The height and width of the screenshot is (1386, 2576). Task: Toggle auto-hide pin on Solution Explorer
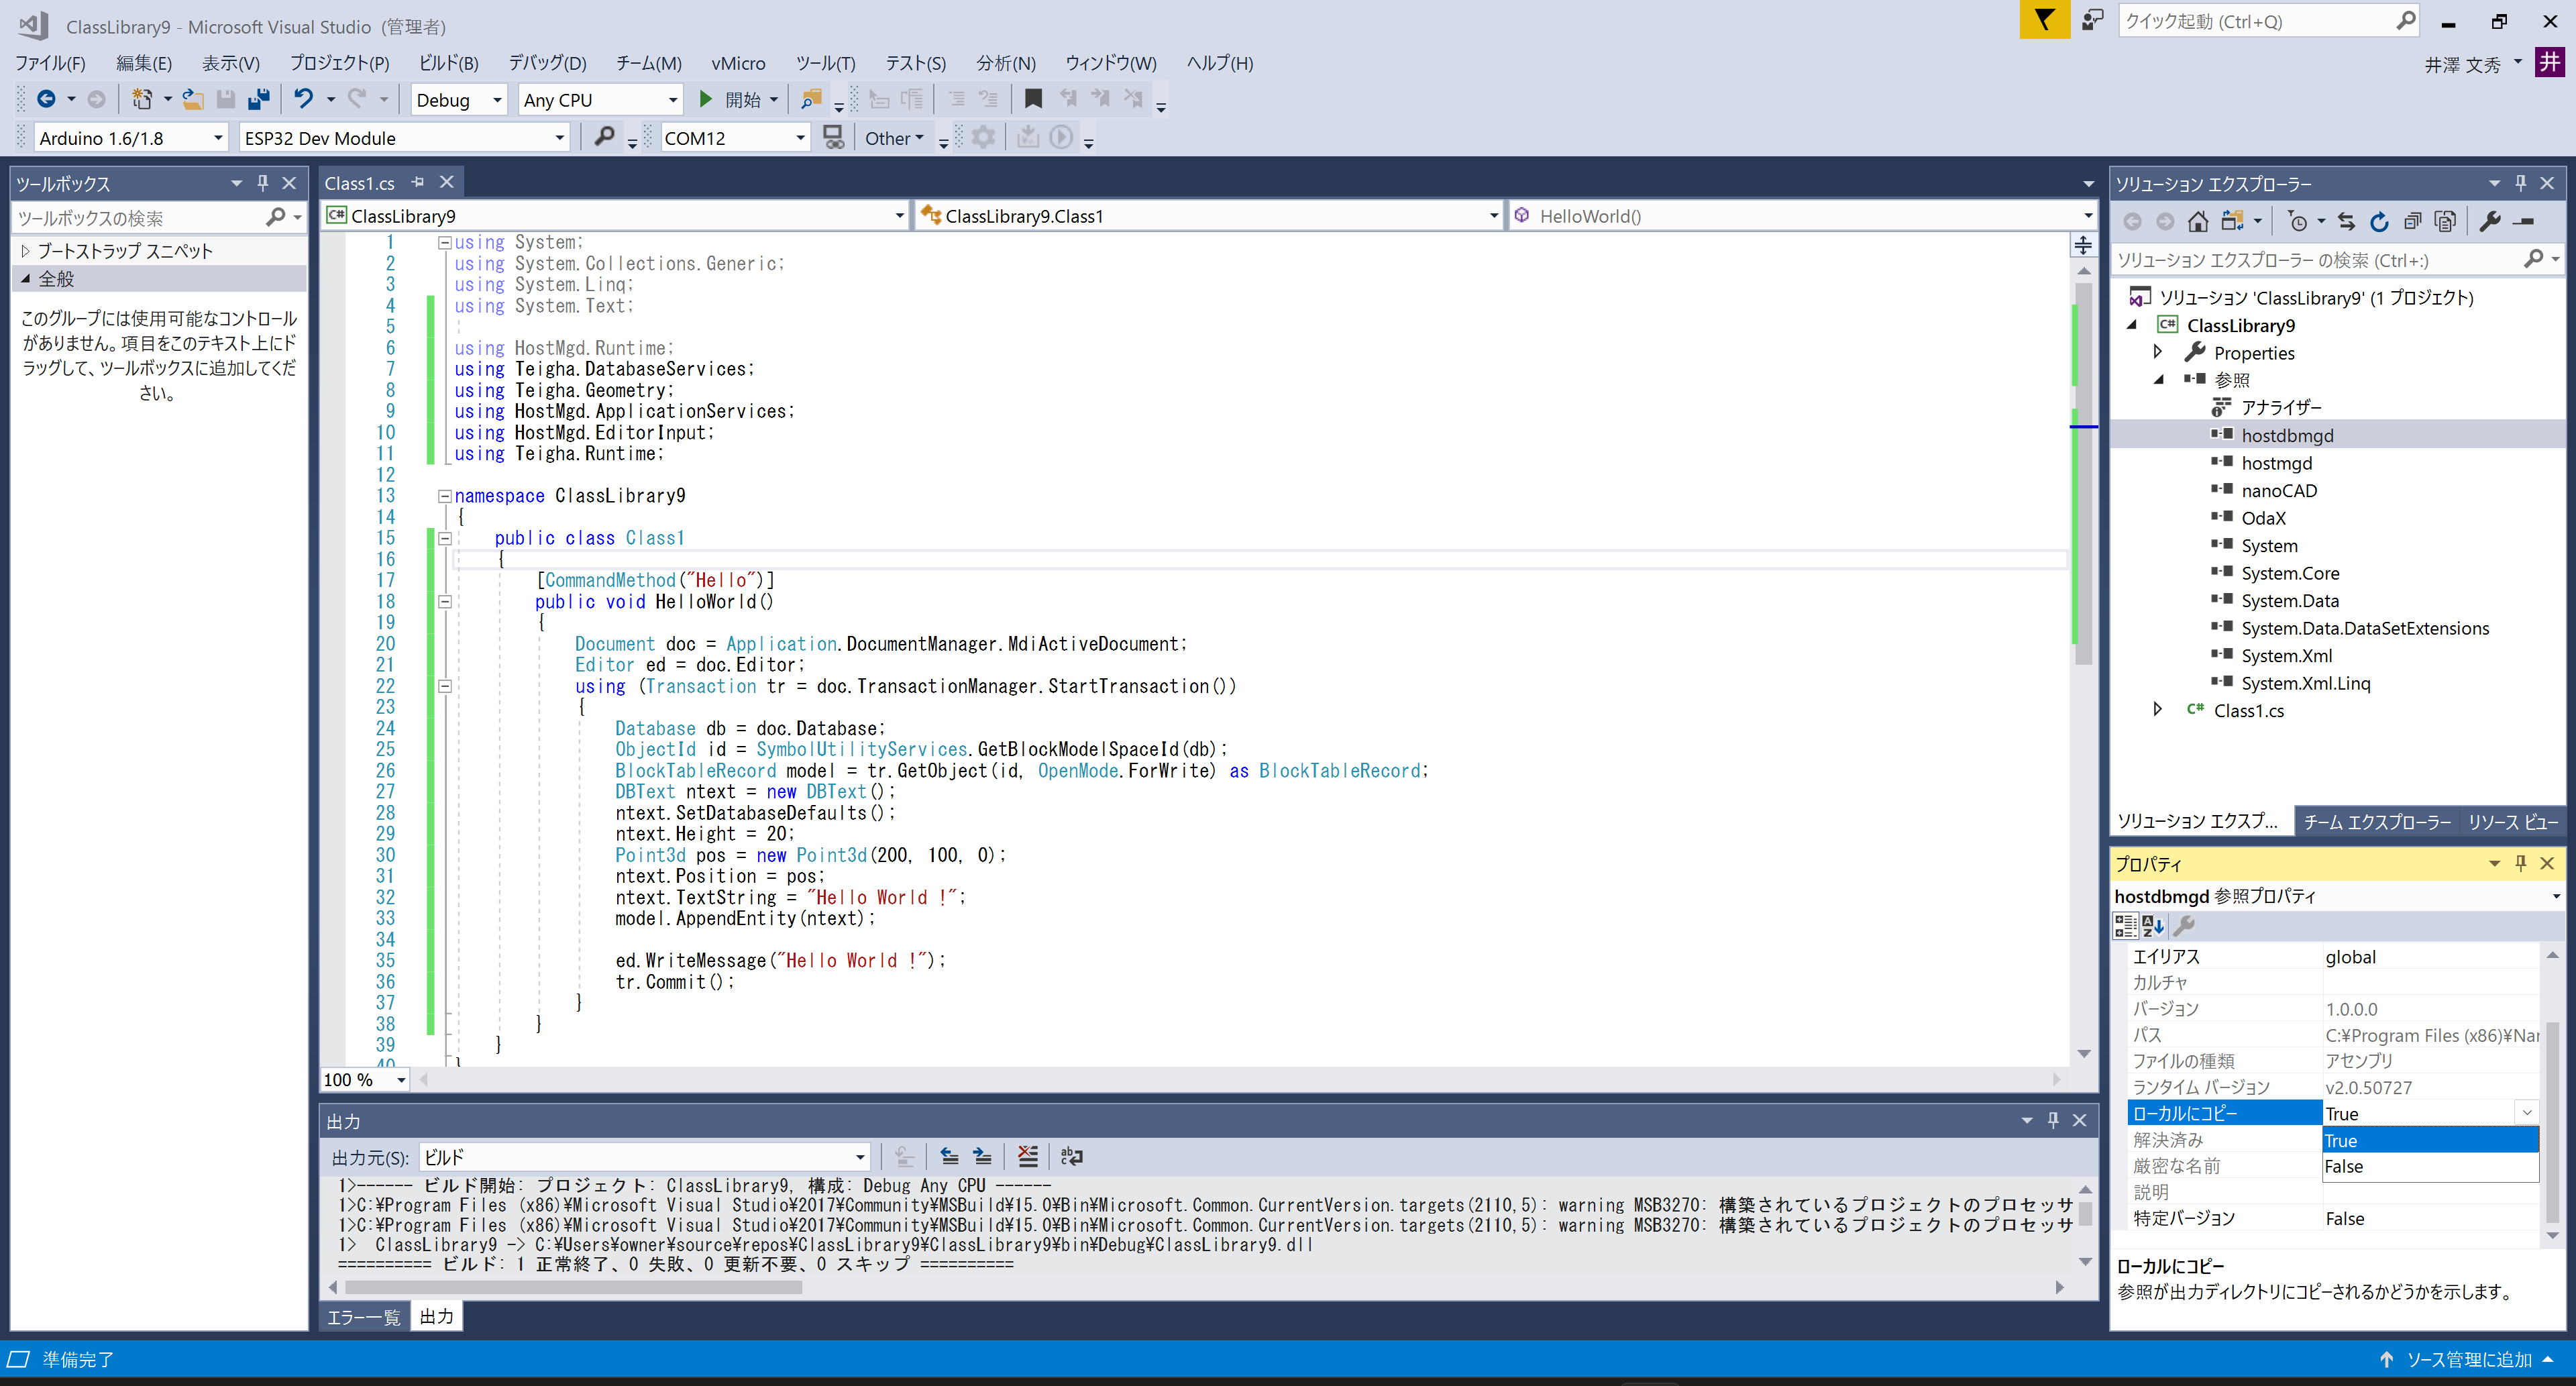click(2521, 183)
